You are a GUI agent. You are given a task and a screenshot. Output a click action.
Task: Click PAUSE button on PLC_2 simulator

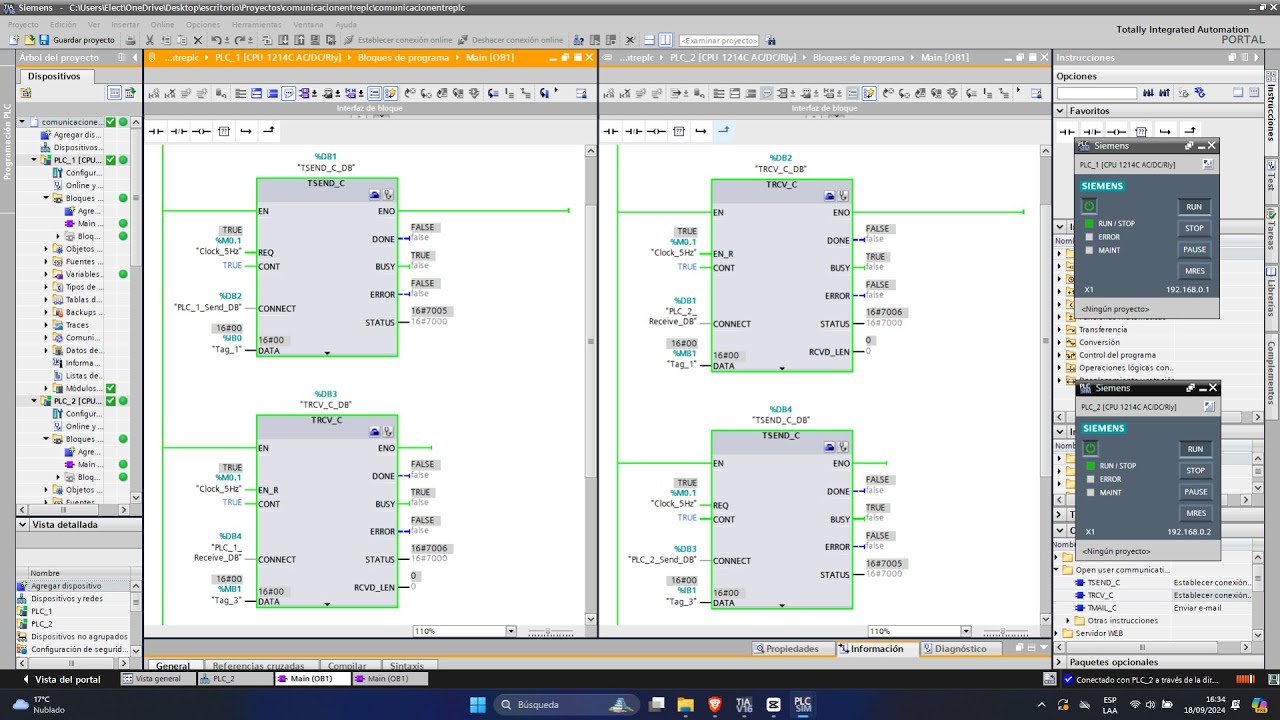(x=1195, y=492)
